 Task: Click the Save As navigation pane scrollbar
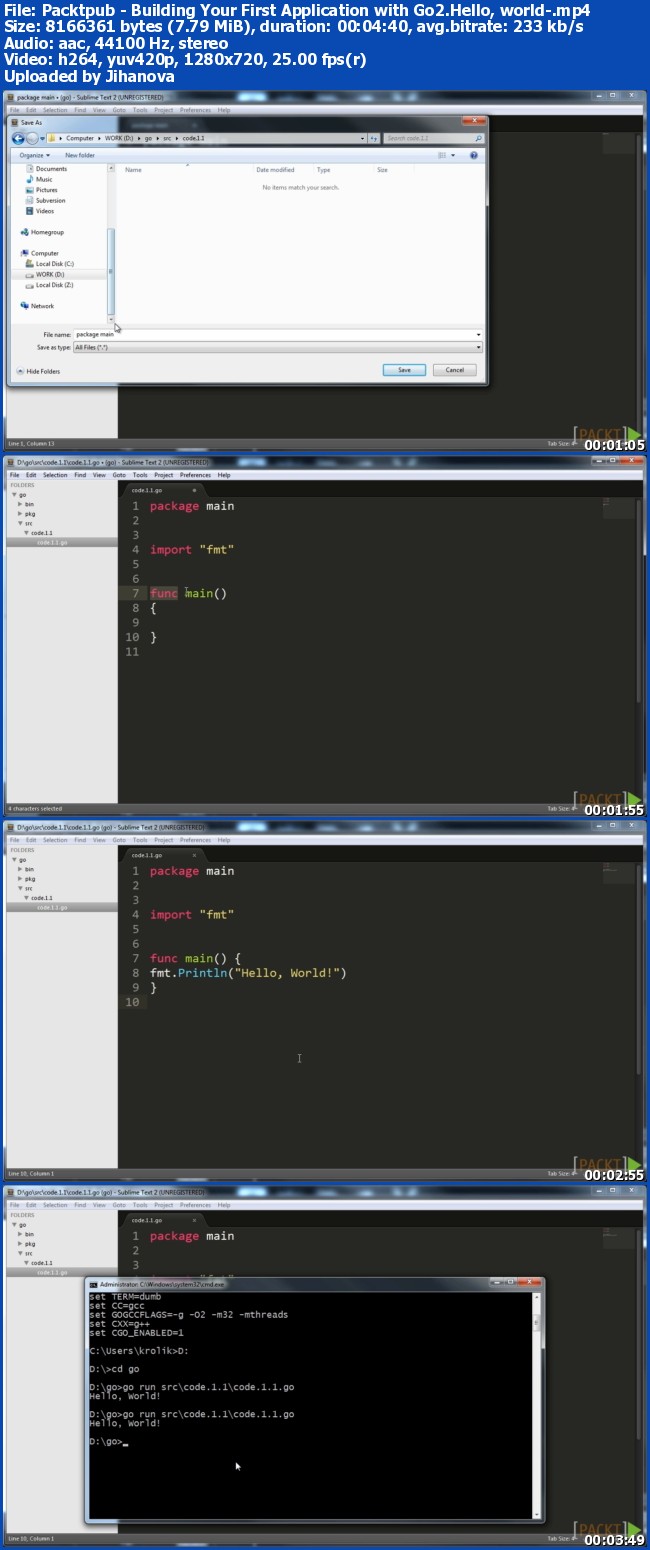111,242
